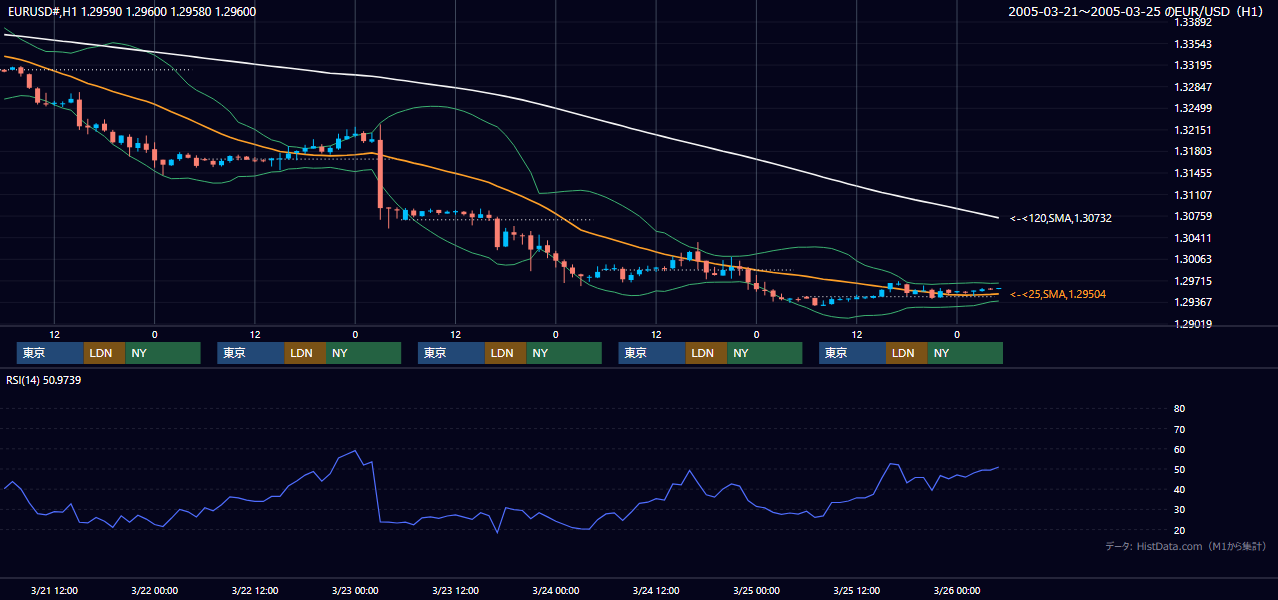This screenshot has height=600, width=1278.
Task: Click price axis label 1.33195
Action: point(1193,65)
